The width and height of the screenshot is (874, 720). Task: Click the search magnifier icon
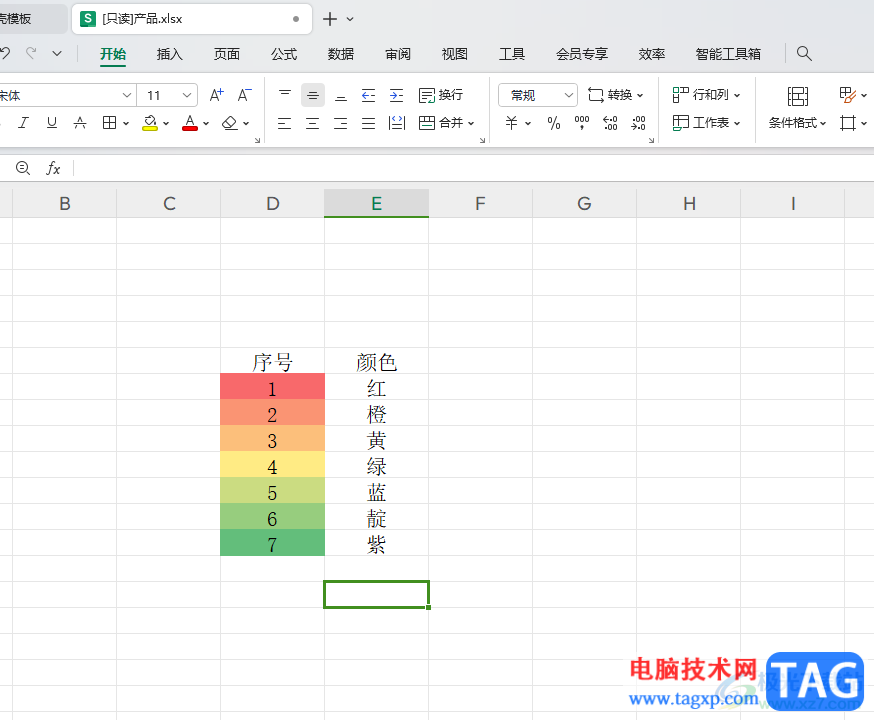(804, 53)
